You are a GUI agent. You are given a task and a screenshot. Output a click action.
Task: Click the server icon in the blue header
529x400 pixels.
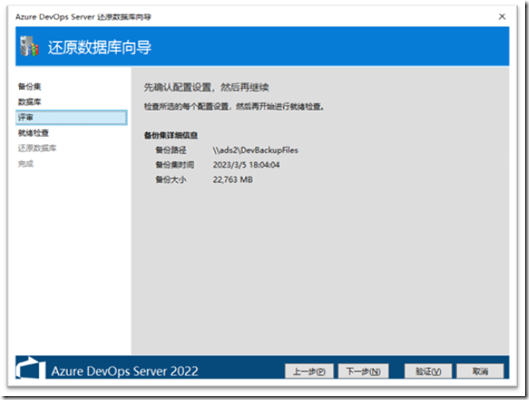tap(29, 46)
